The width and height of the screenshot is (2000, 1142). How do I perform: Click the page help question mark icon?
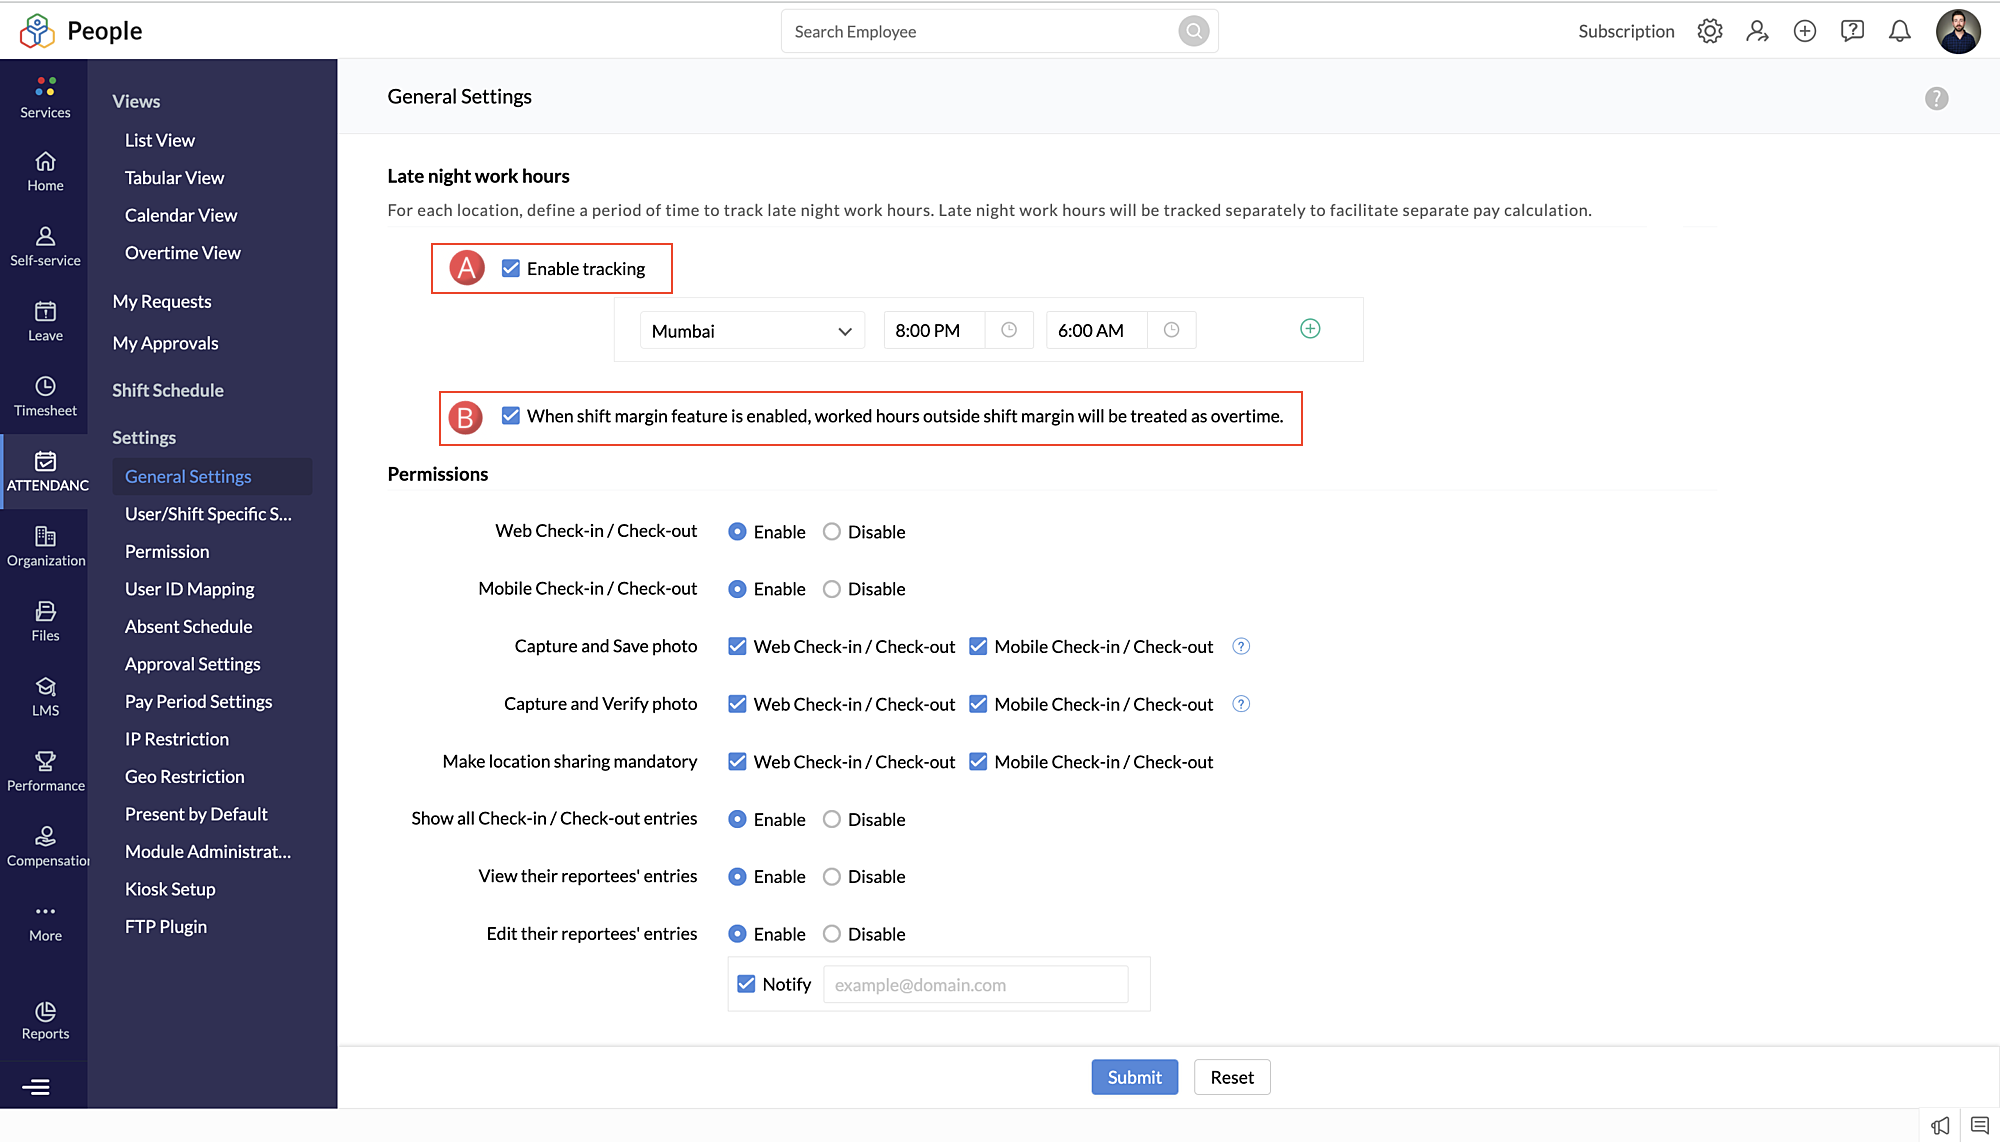[x=1936, y=98]
